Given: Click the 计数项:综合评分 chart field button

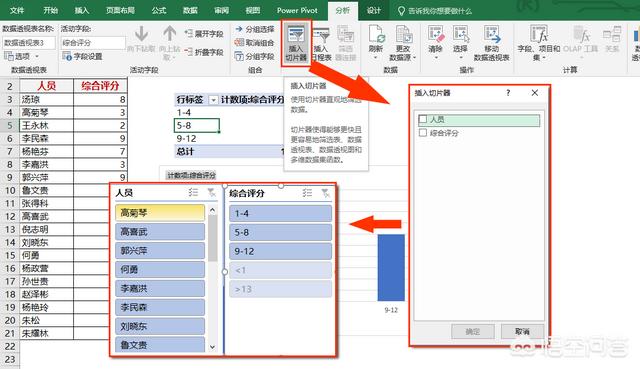Looking at the screenshot, I should point(191,176).
